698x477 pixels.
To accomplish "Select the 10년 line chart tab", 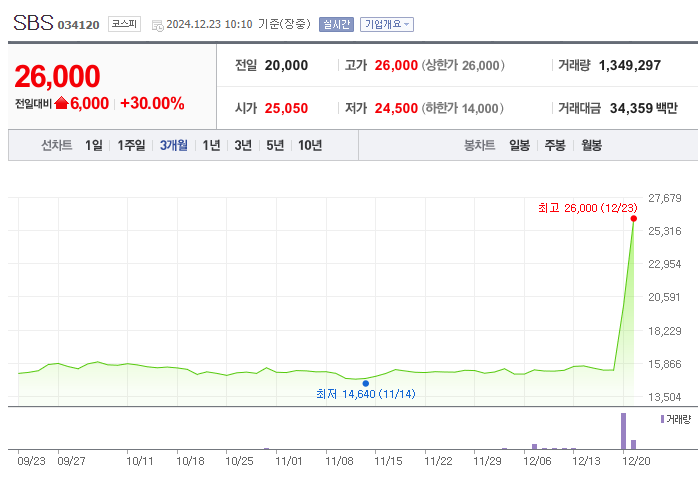I will [x=310, y=145].
